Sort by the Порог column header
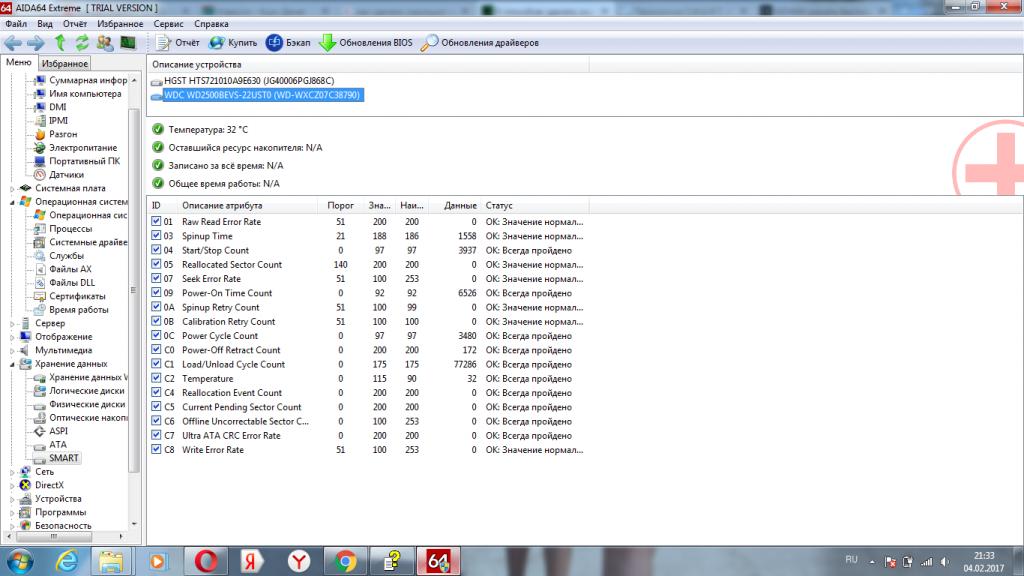Screen dimensions: 1024x576 pos(340,206)
